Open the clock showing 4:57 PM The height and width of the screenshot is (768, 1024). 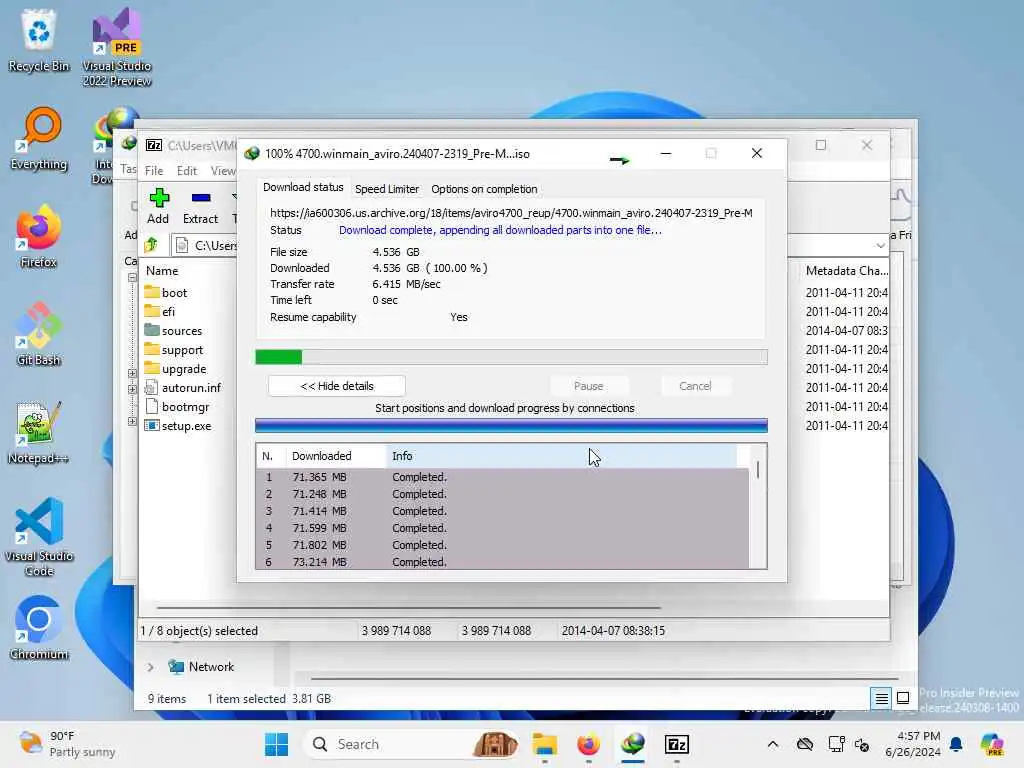pyautogui.click(x=912, y=744)
